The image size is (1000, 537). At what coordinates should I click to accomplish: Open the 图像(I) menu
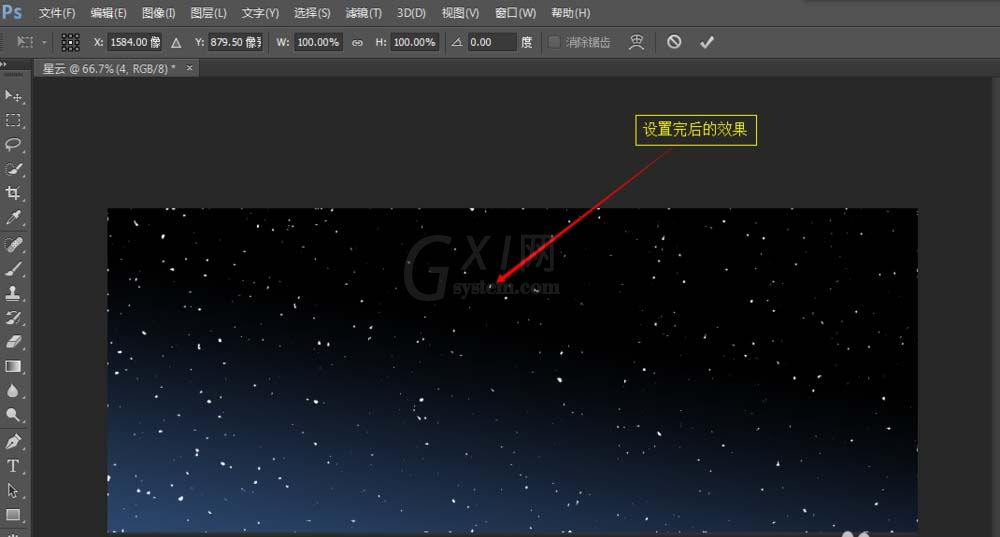pyautogui.click(x=158, y=13)
